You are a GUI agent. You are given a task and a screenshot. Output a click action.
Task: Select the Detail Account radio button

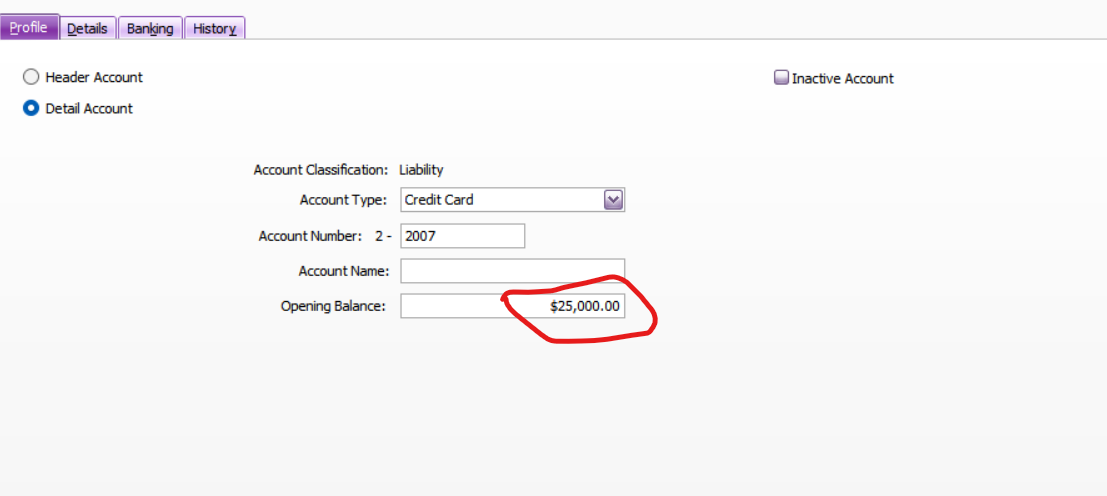(x=31, y=108)
